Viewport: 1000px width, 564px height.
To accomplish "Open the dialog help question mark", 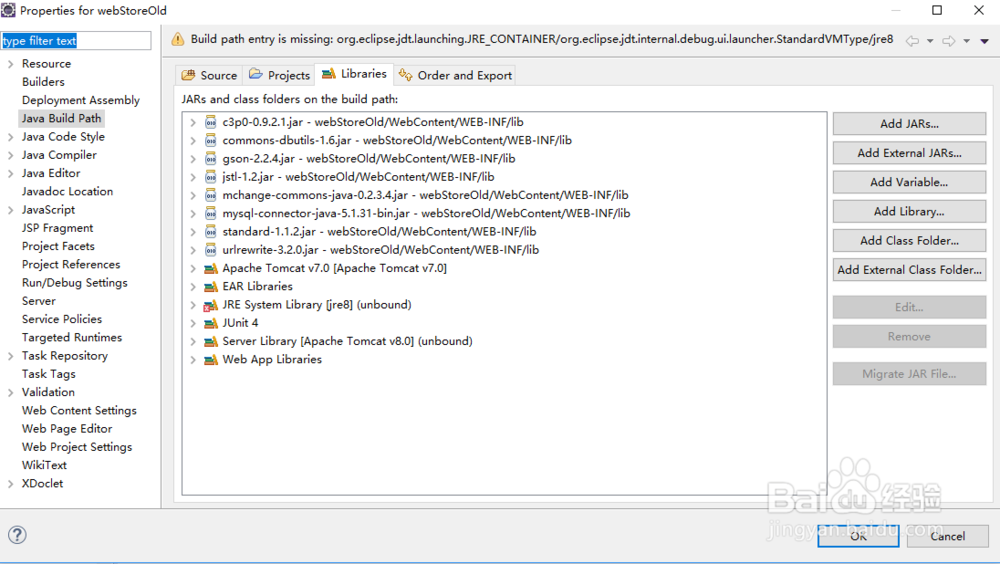I will [x=17, y=535].
